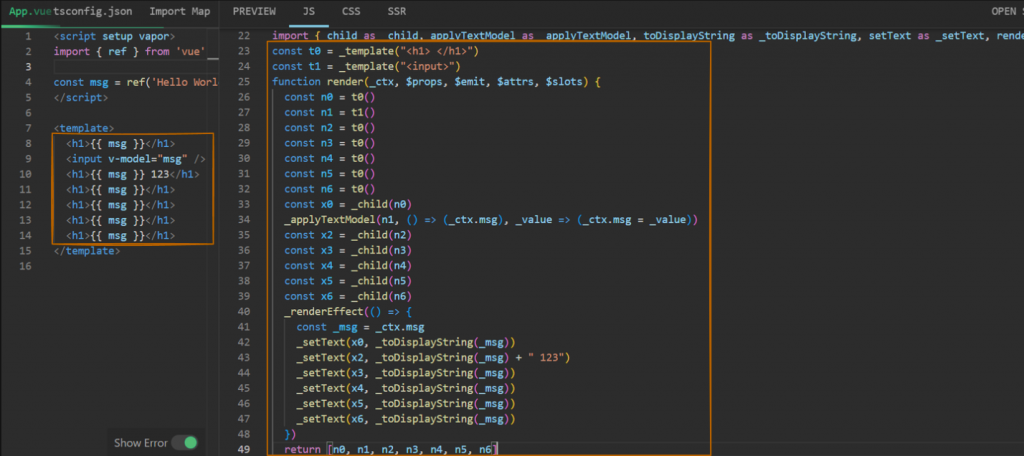This screenshot has height=456, width=1024.
Task: Click the _setText line containing ' + " 123"'
Action: (434, 358)
